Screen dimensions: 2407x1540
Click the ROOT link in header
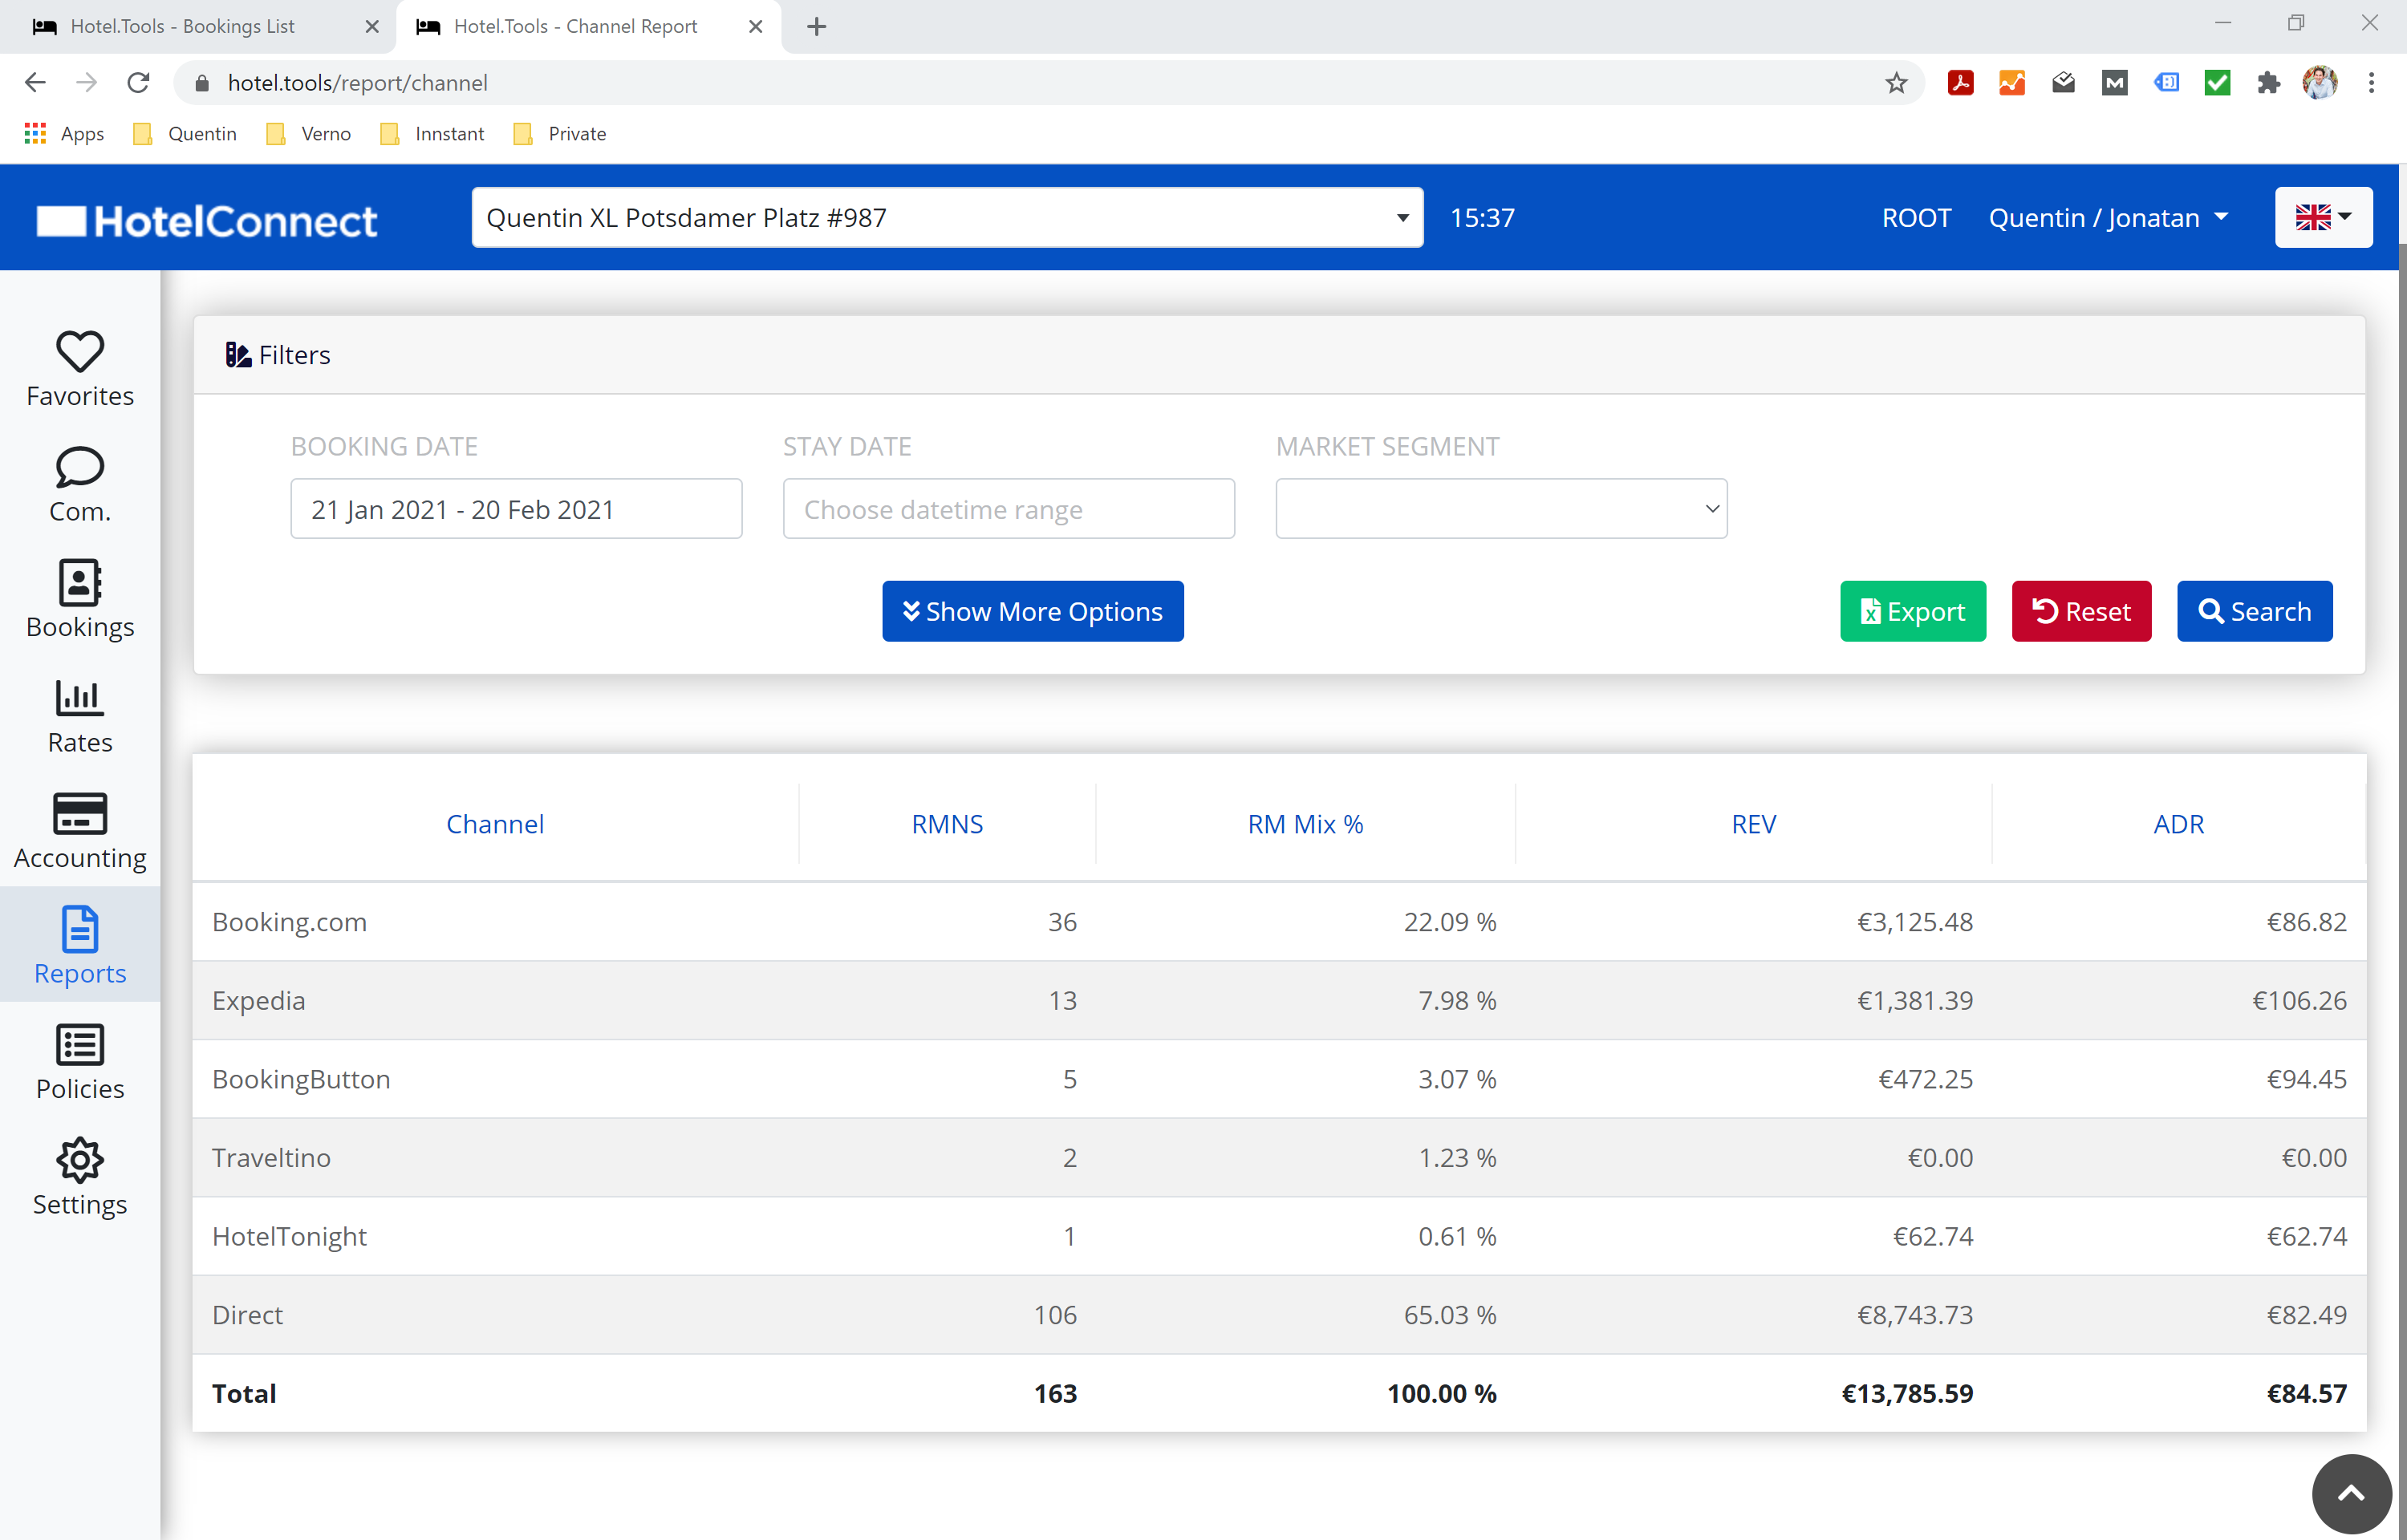pos(1916,218)
